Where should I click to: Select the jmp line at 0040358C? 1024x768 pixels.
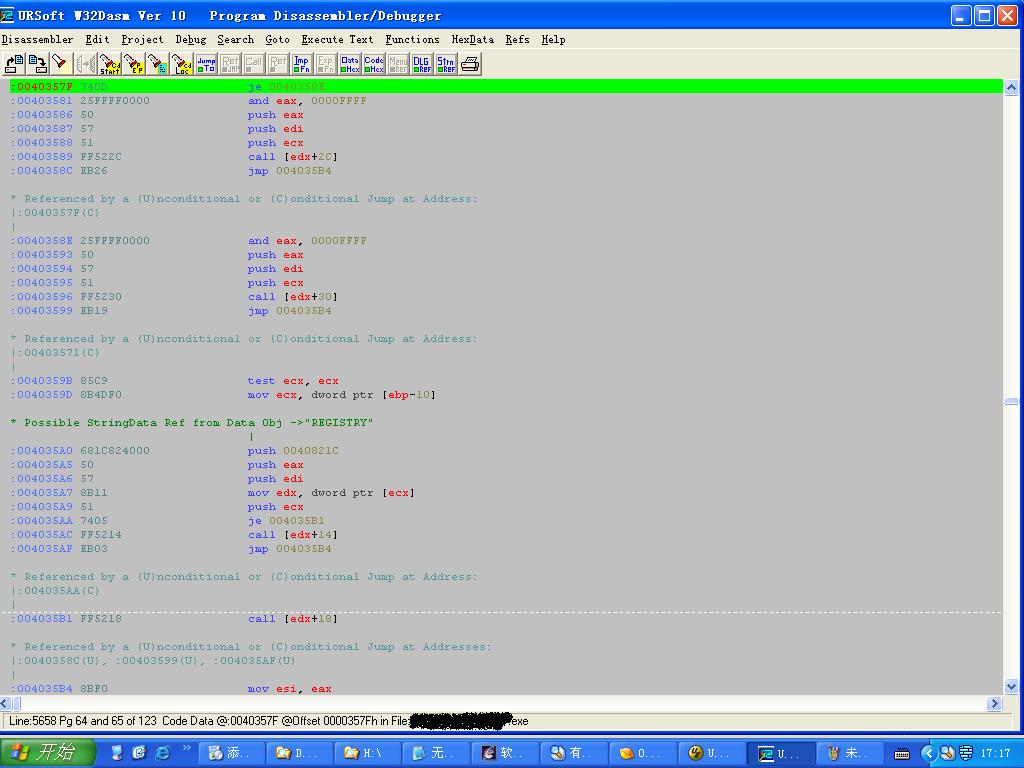(x=506, y=170)
